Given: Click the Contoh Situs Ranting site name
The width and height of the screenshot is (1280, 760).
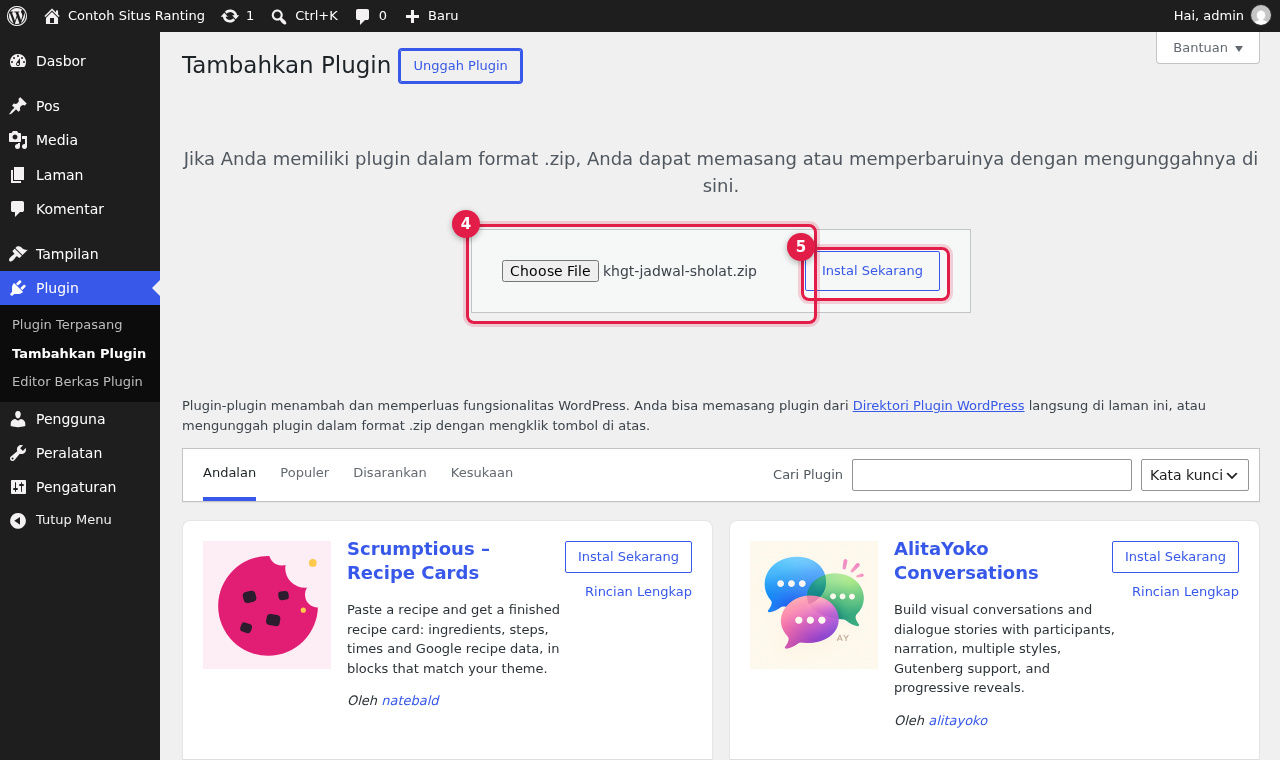Looking at the screenshot, I should click(136, 16).
